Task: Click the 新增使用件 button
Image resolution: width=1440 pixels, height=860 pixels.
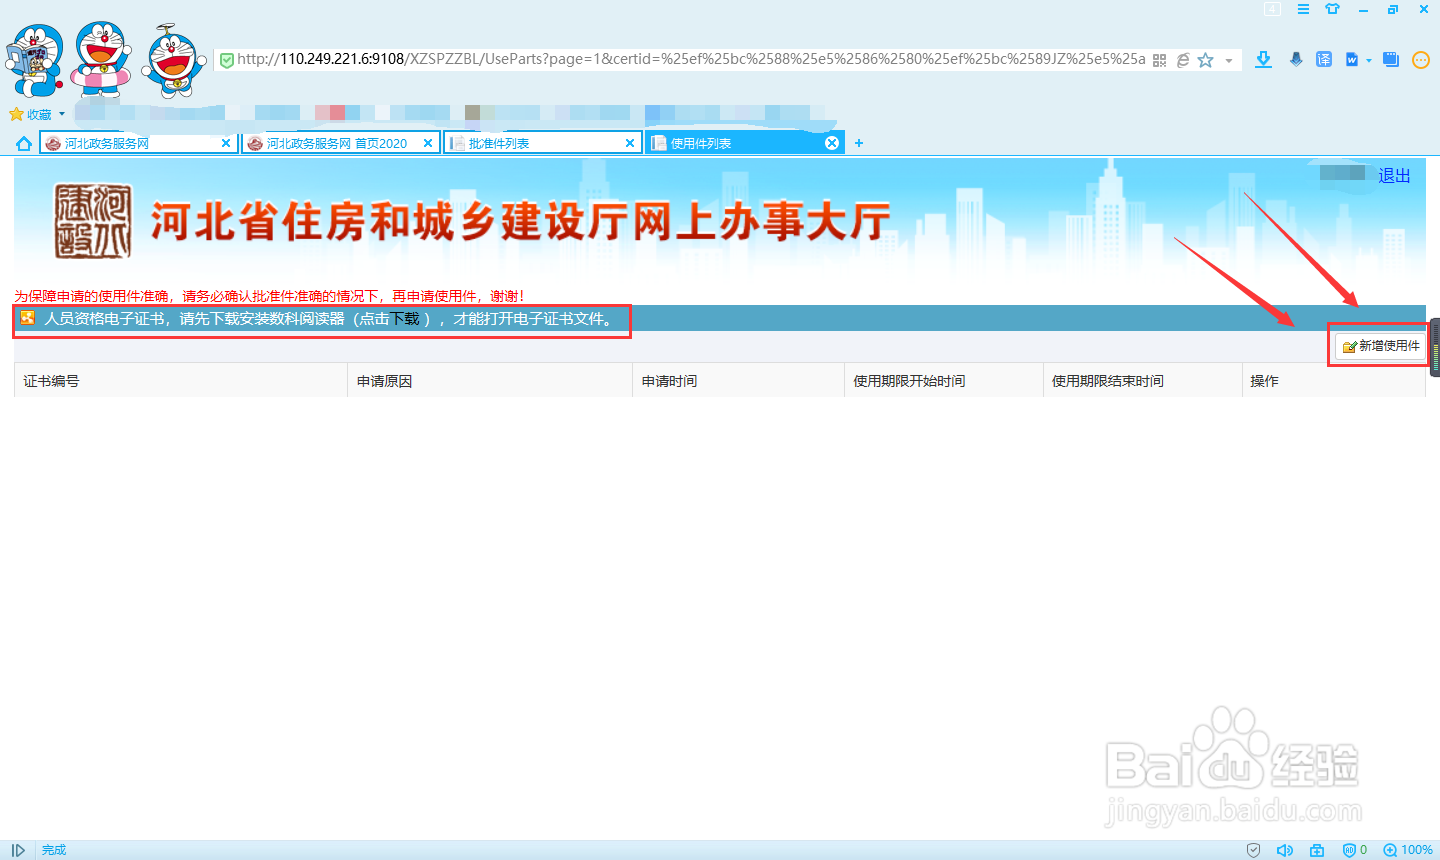Action: tap(1379, 346)
